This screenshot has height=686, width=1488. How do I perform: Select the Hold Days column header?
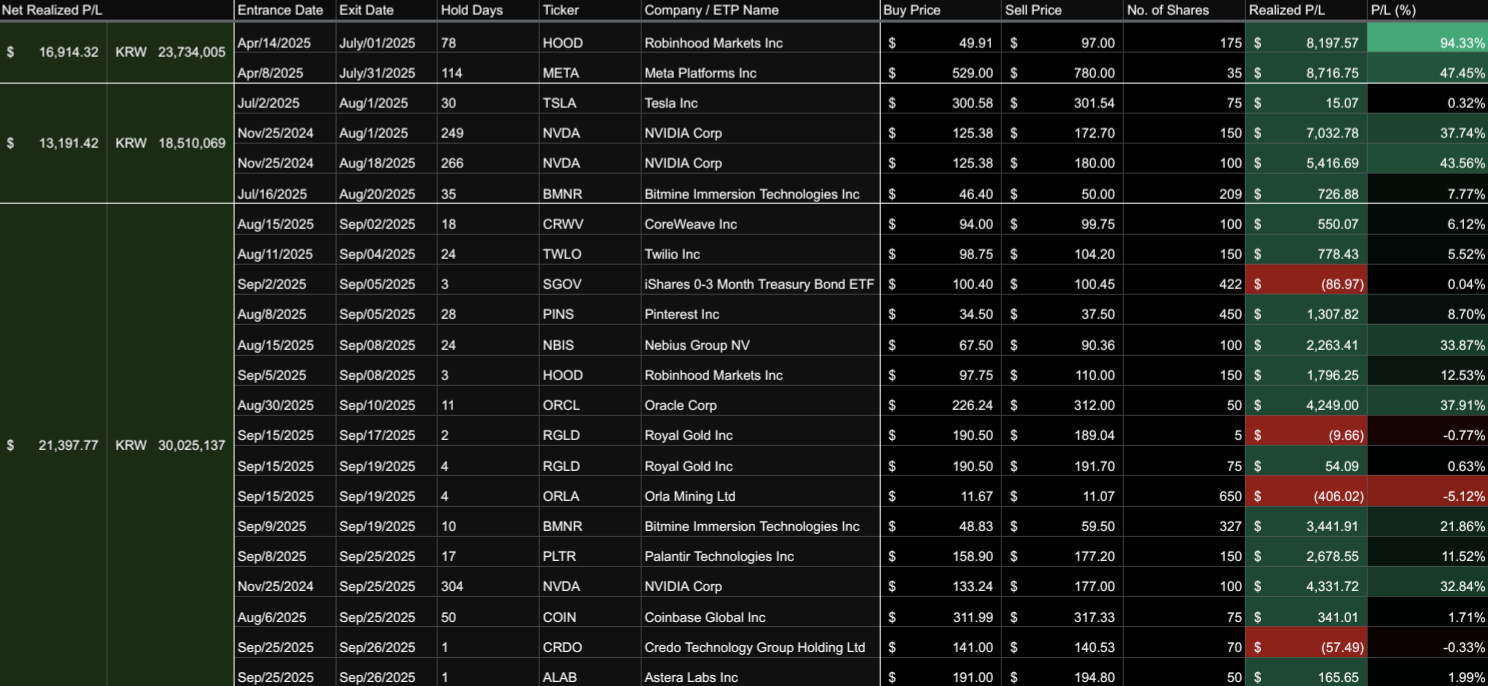click(487, 10)
